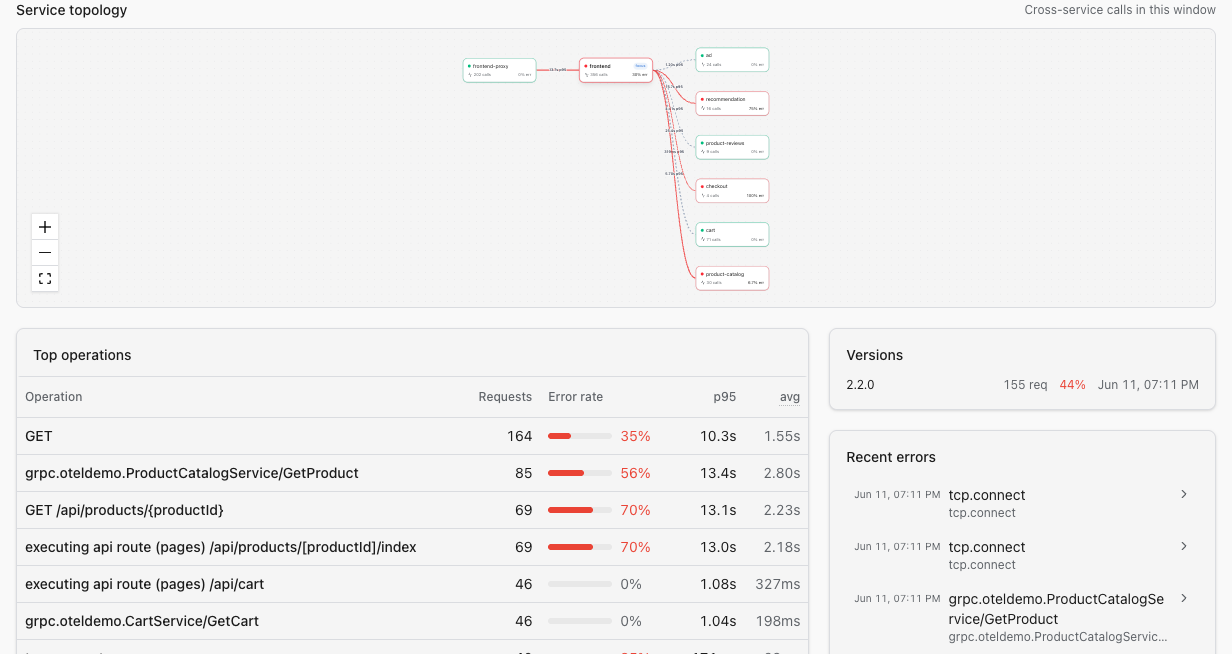Click the 35% error rate bar
The width and height of the screenshot is (1232, 654).
click(580, 436)
